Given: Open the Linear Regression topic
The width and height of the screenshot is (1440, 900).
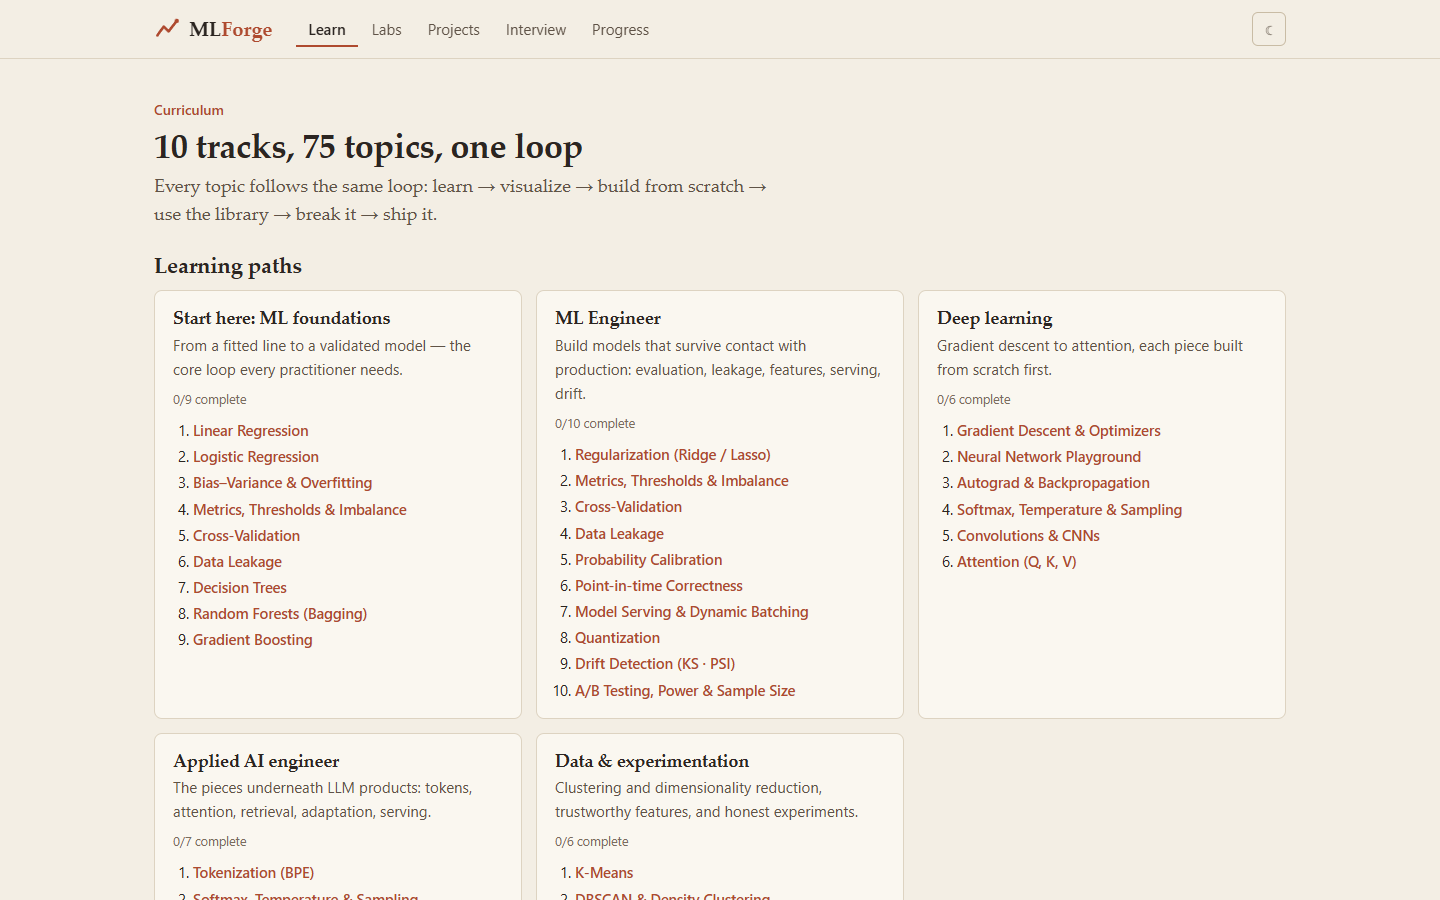Looking at the screenshot, I should (251, 431).
